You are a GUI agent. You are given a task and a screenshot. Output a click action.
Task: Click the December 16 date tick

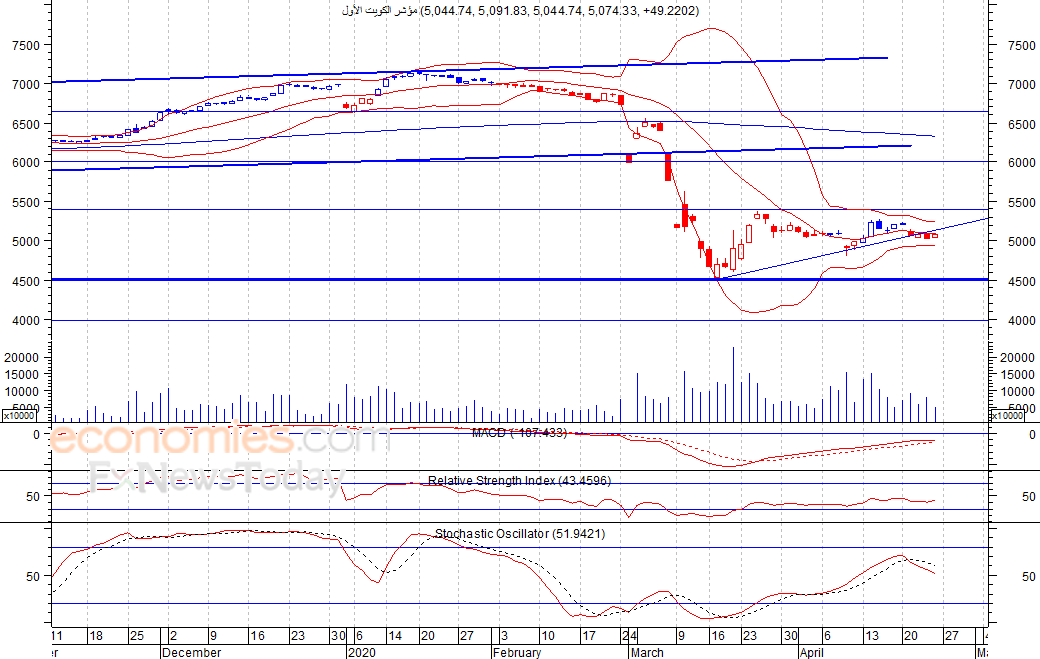[257, 636]
